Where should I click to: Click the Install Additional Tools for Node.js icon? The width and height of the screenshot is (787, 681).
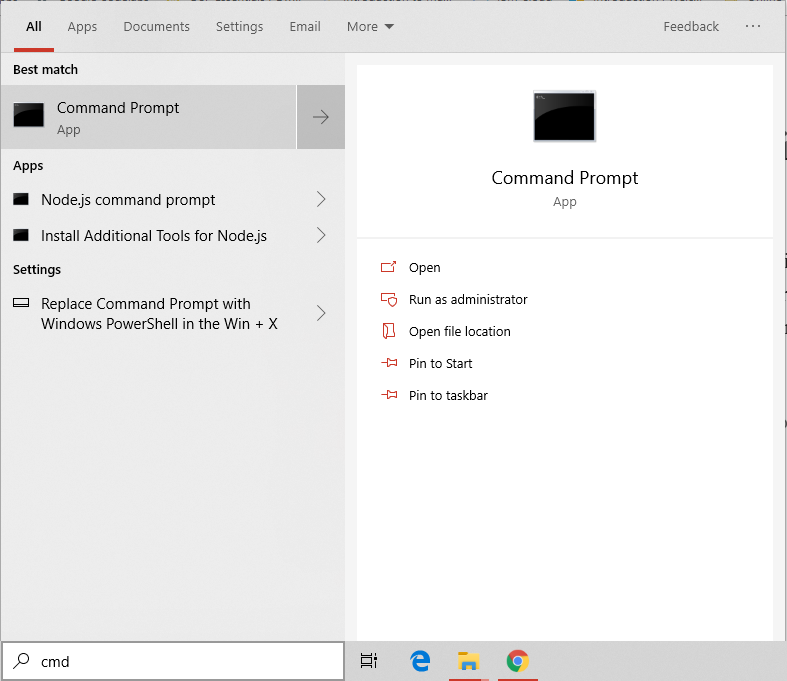click(21, 235)
